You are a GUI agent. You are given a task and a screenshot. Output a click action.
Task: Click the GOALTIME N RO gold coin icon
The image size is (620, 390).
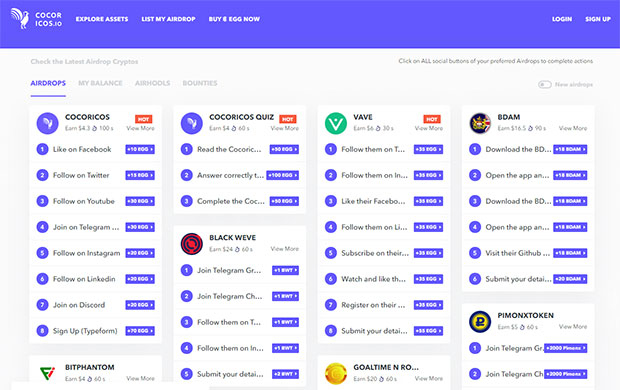point(336,373)
